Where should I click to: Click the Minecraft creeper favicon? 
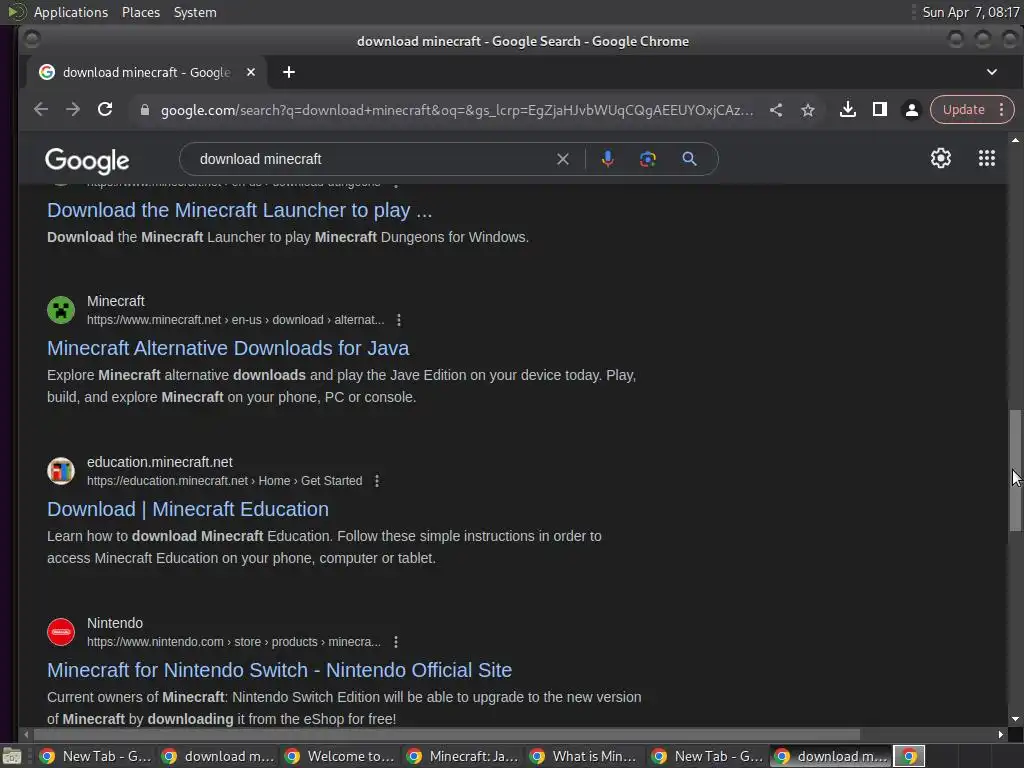tap(61, 310)
